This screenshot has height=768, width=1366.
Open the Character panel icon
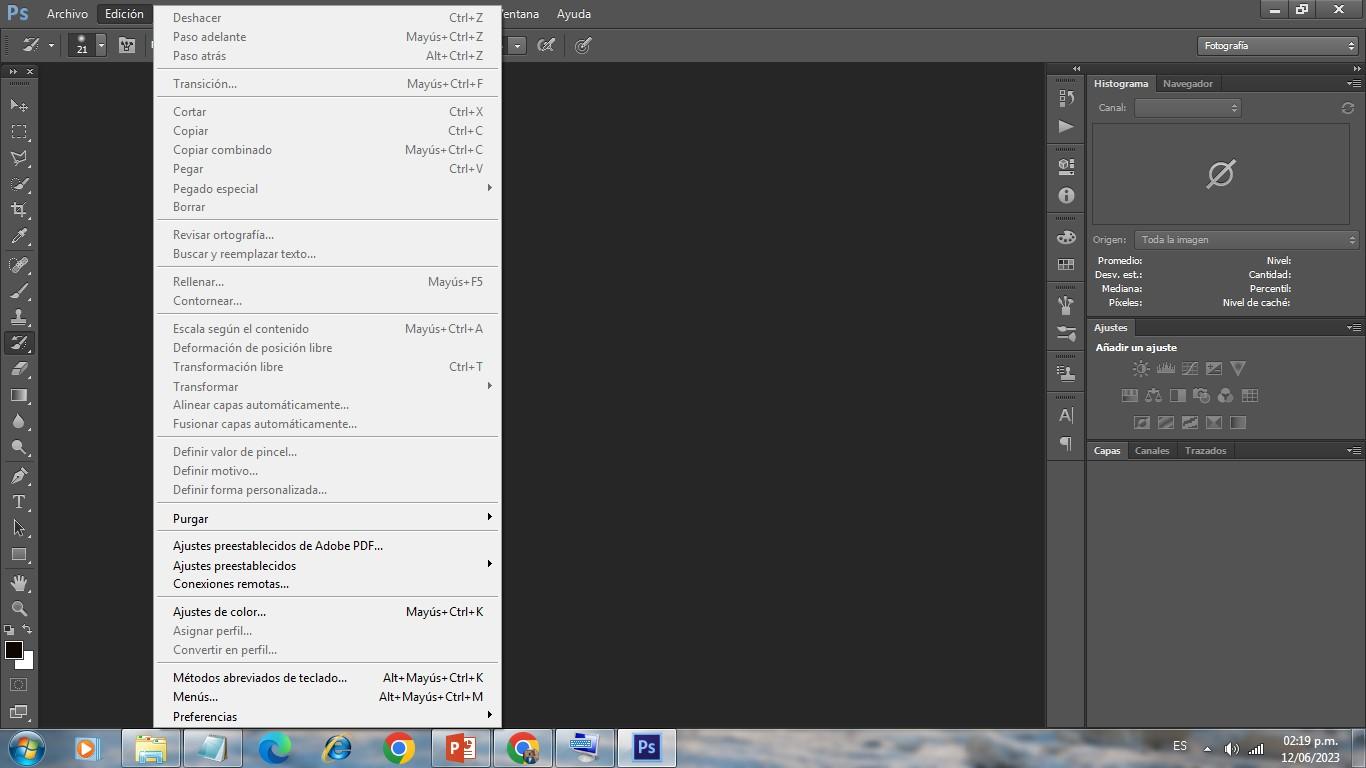tap(1066, 415)
